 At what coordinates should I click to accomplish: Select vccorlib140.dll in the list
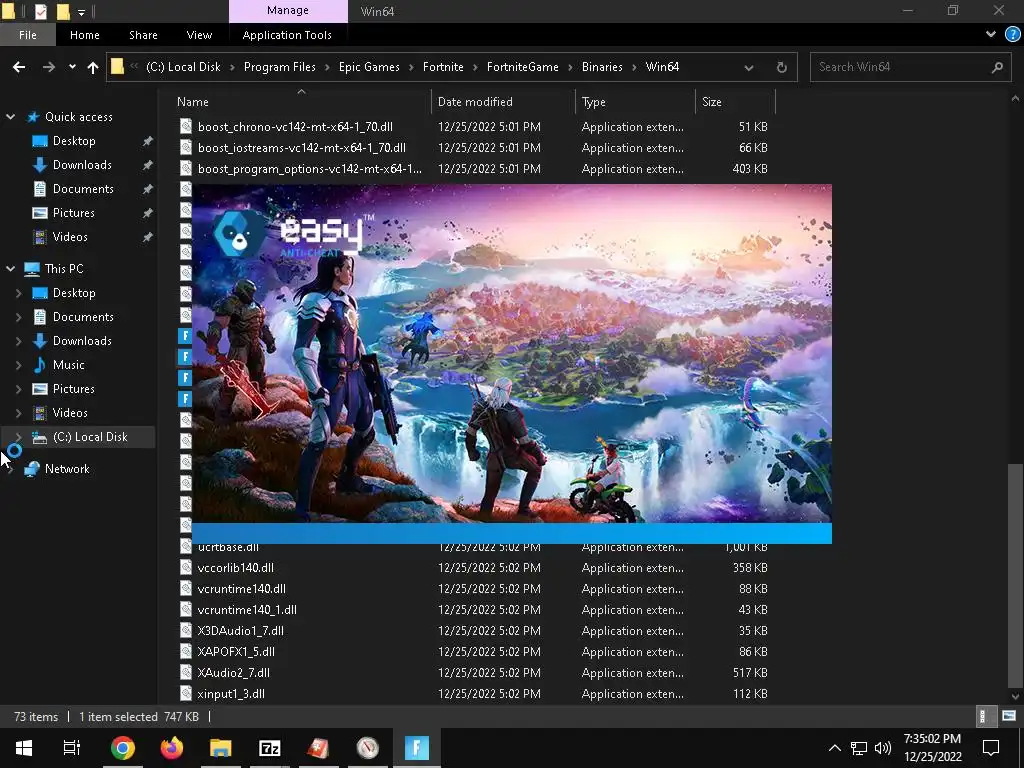236,568
